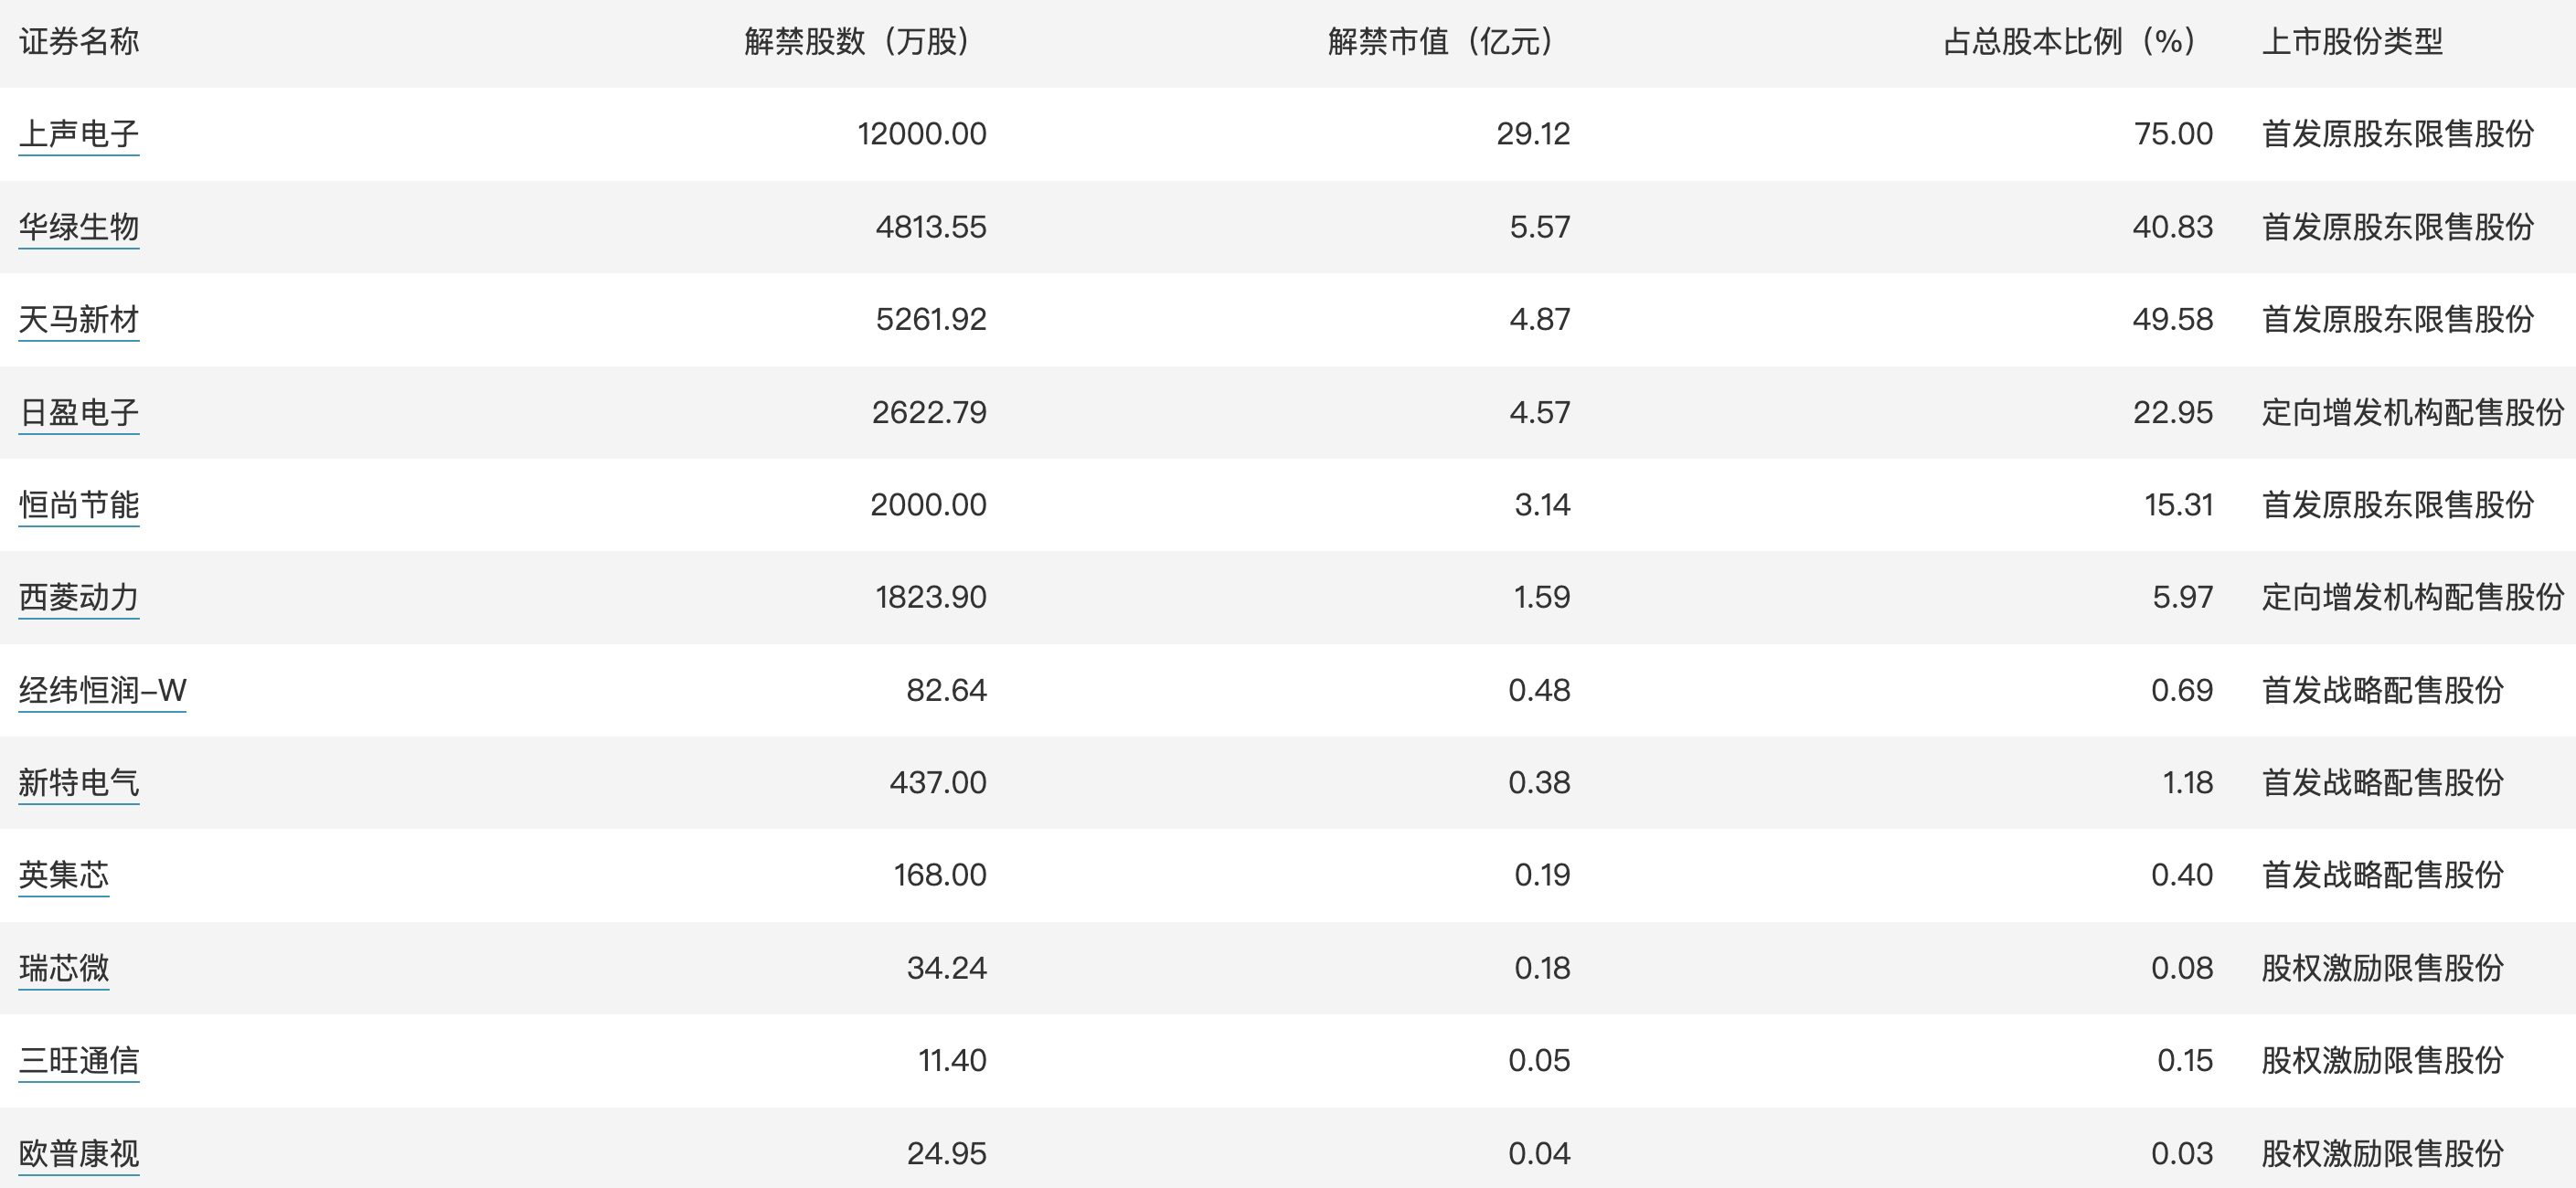Image resolution: width=2576 pixels, height=1188 pixels.
Task: Click the 上市股份类型 column header
Action: pyautogui.click(x=2352, y=42)
